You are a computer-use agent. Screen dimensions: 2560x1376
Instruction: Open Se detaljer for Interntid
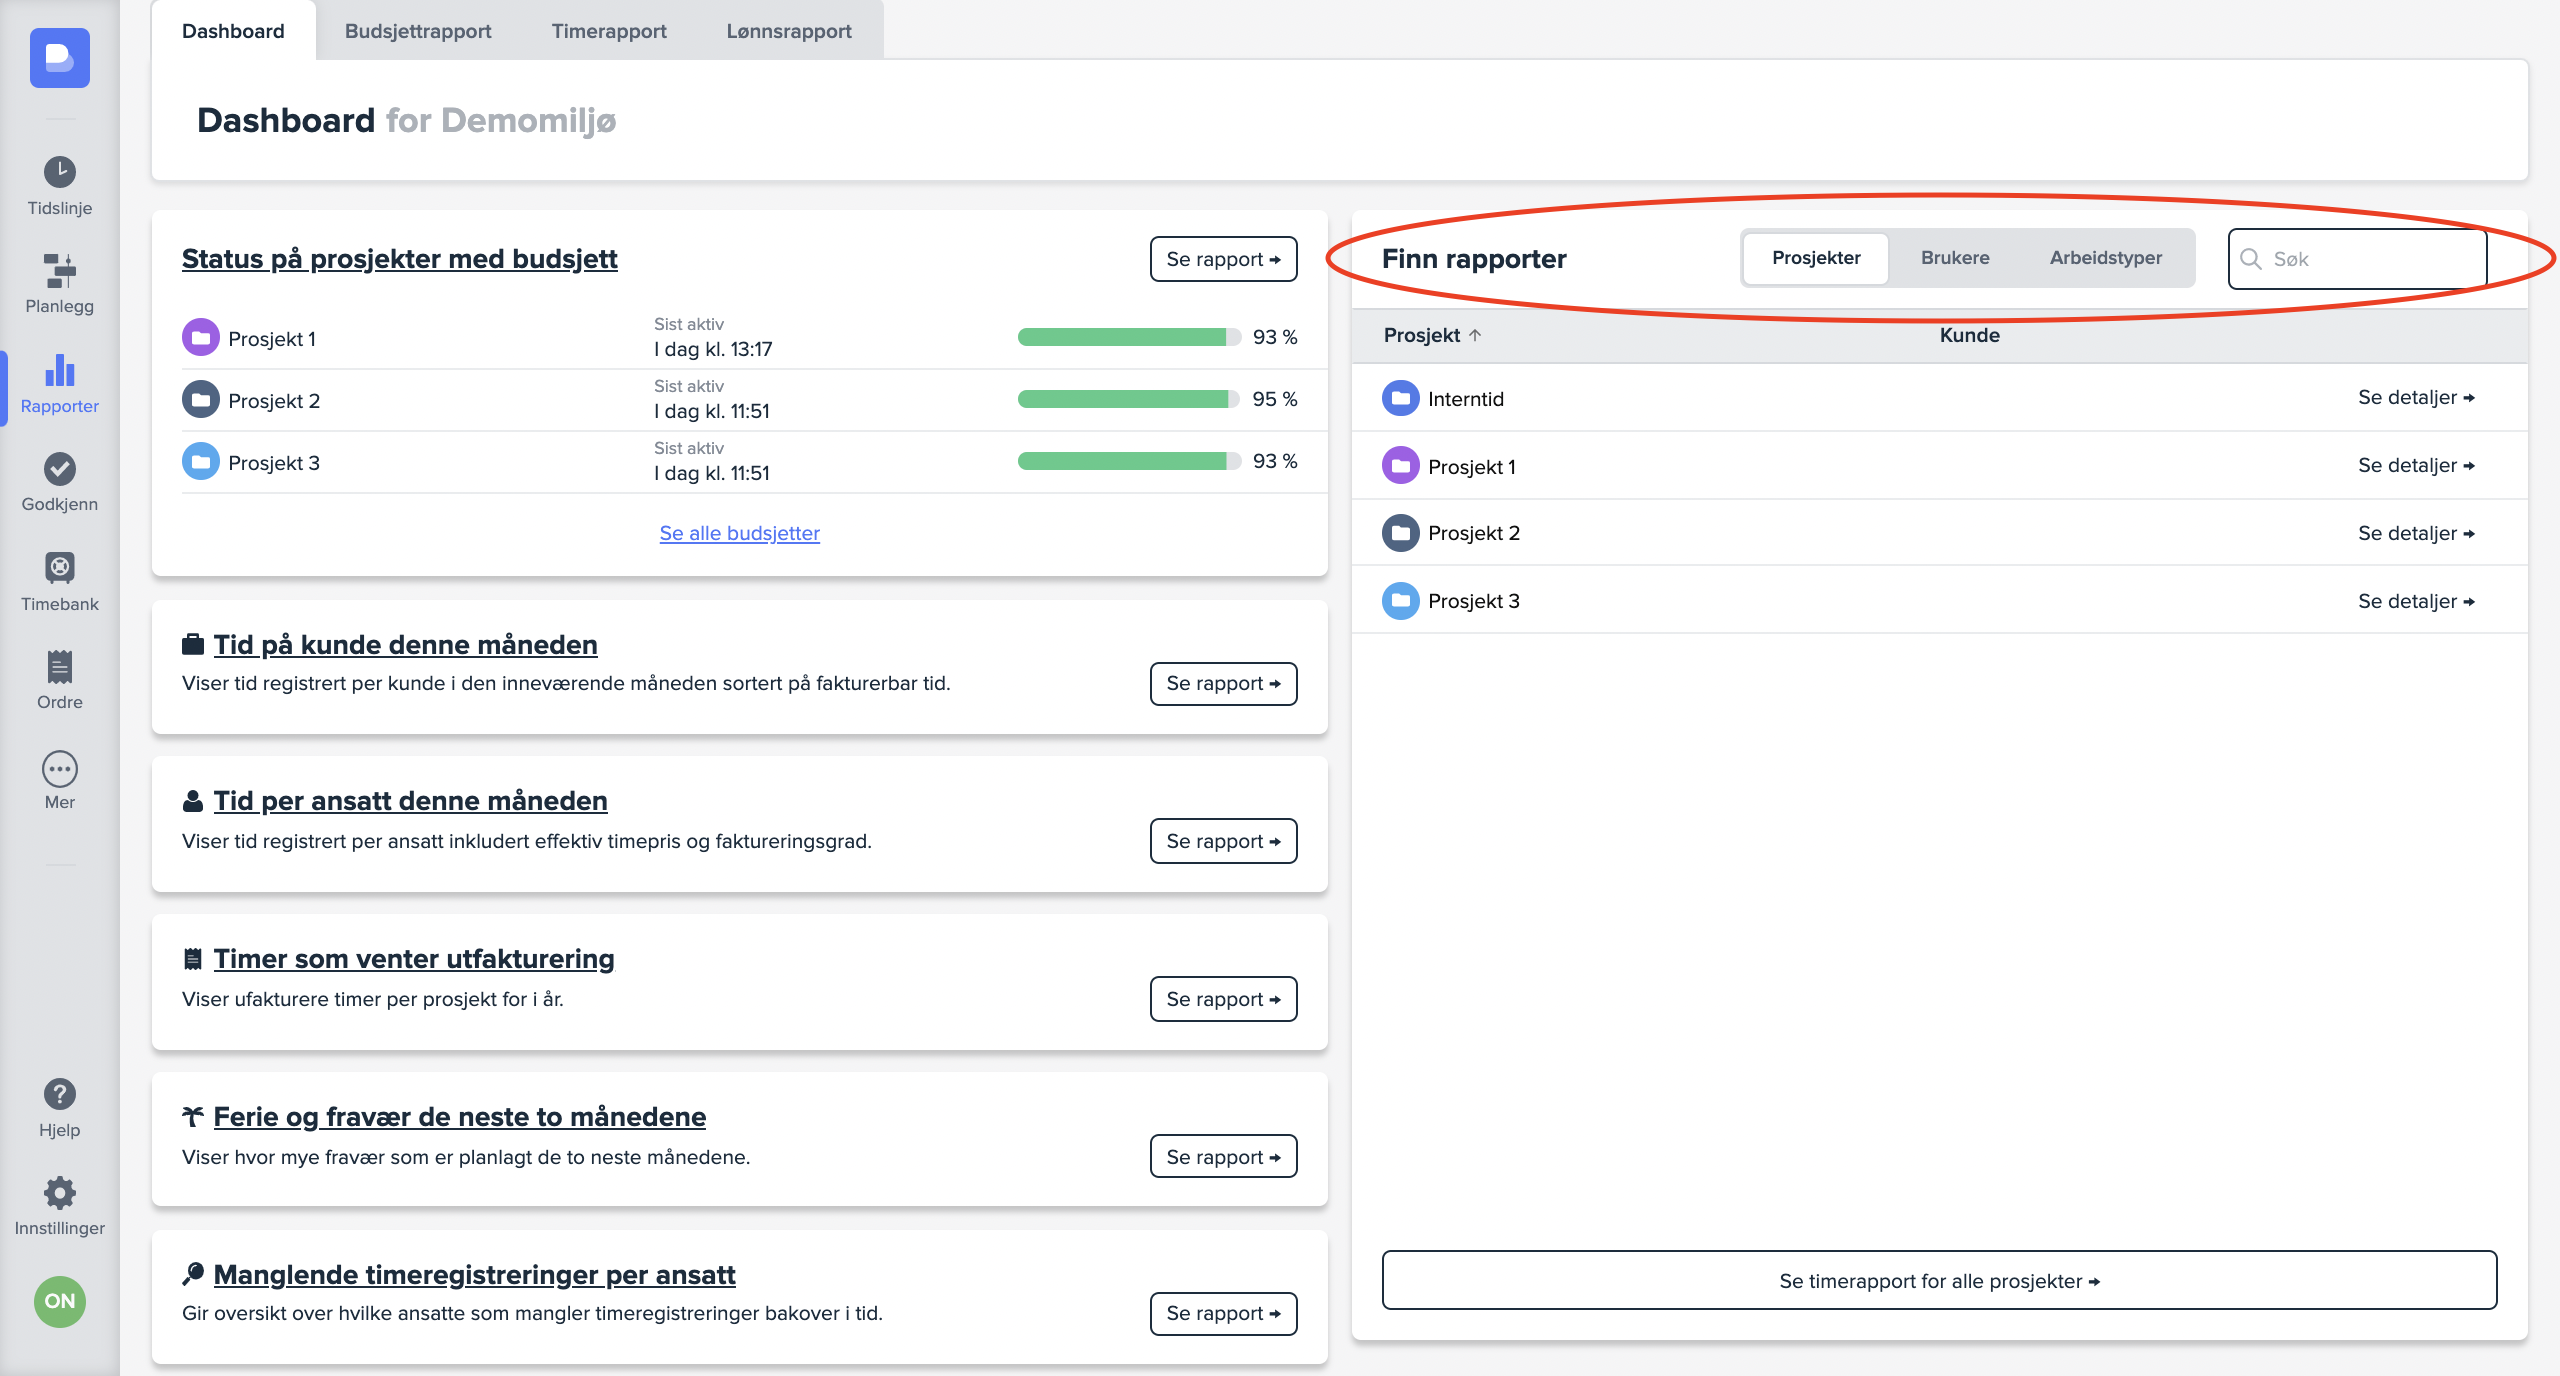2415,398
